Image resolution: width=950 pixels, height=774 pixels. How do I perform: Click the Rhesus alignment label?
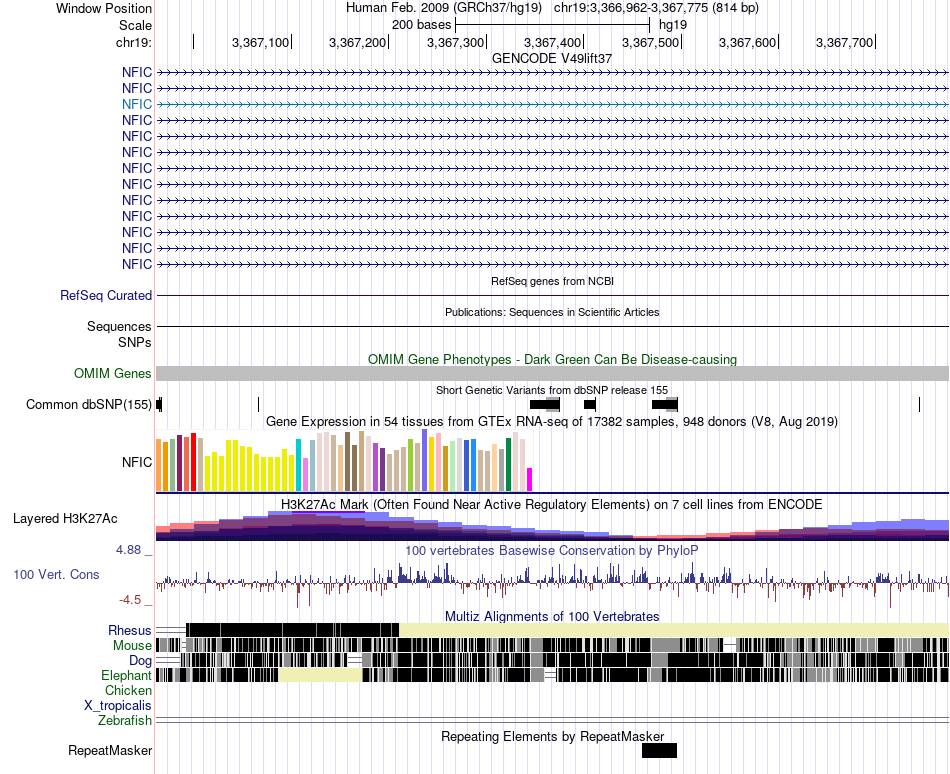(130, 630)
